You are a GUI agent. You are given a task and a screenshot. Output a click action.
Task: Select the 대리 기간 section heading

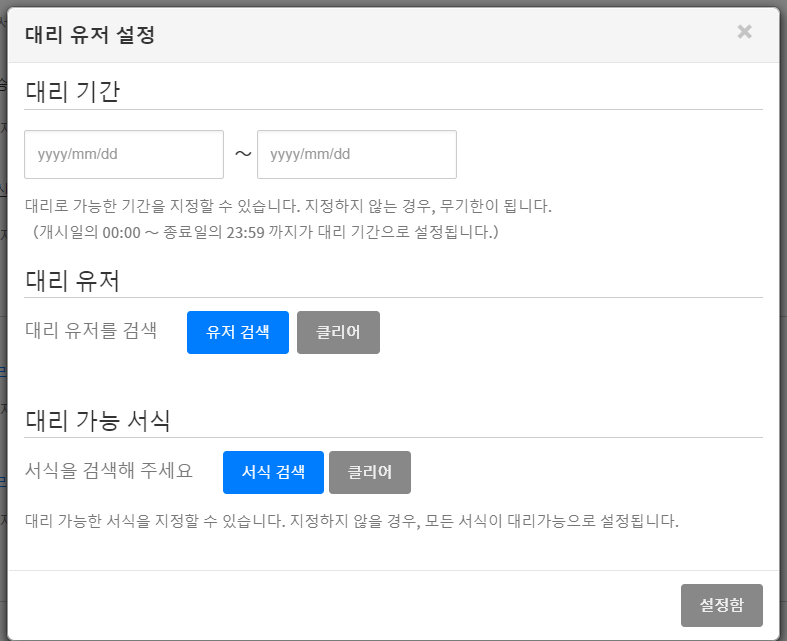click(x=72, y=91)
